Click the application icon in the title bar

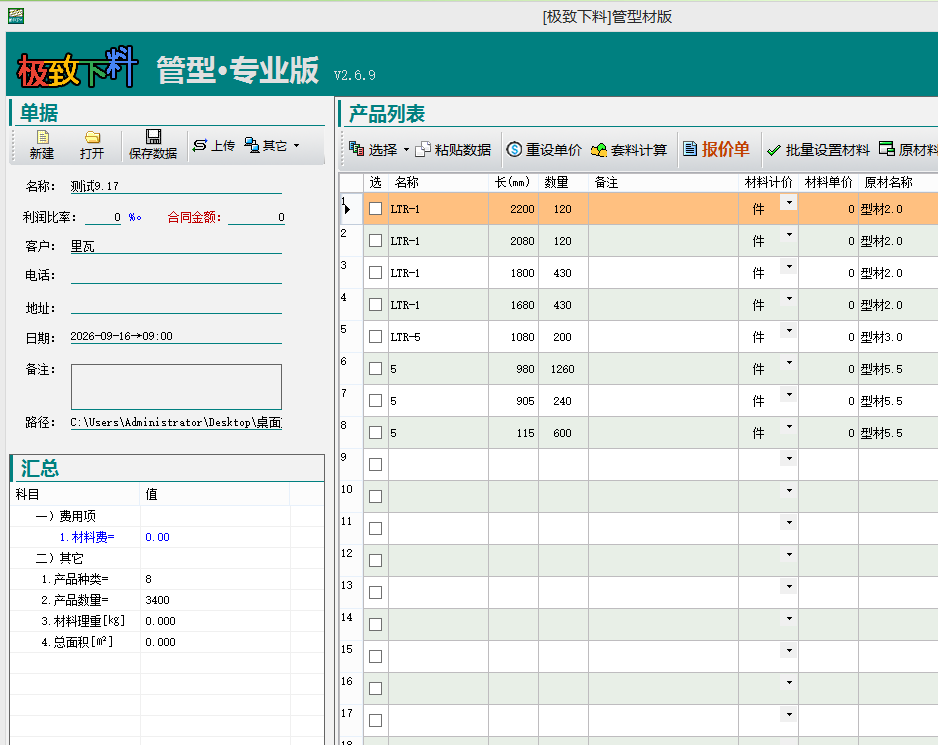click(x=16, y=16)
